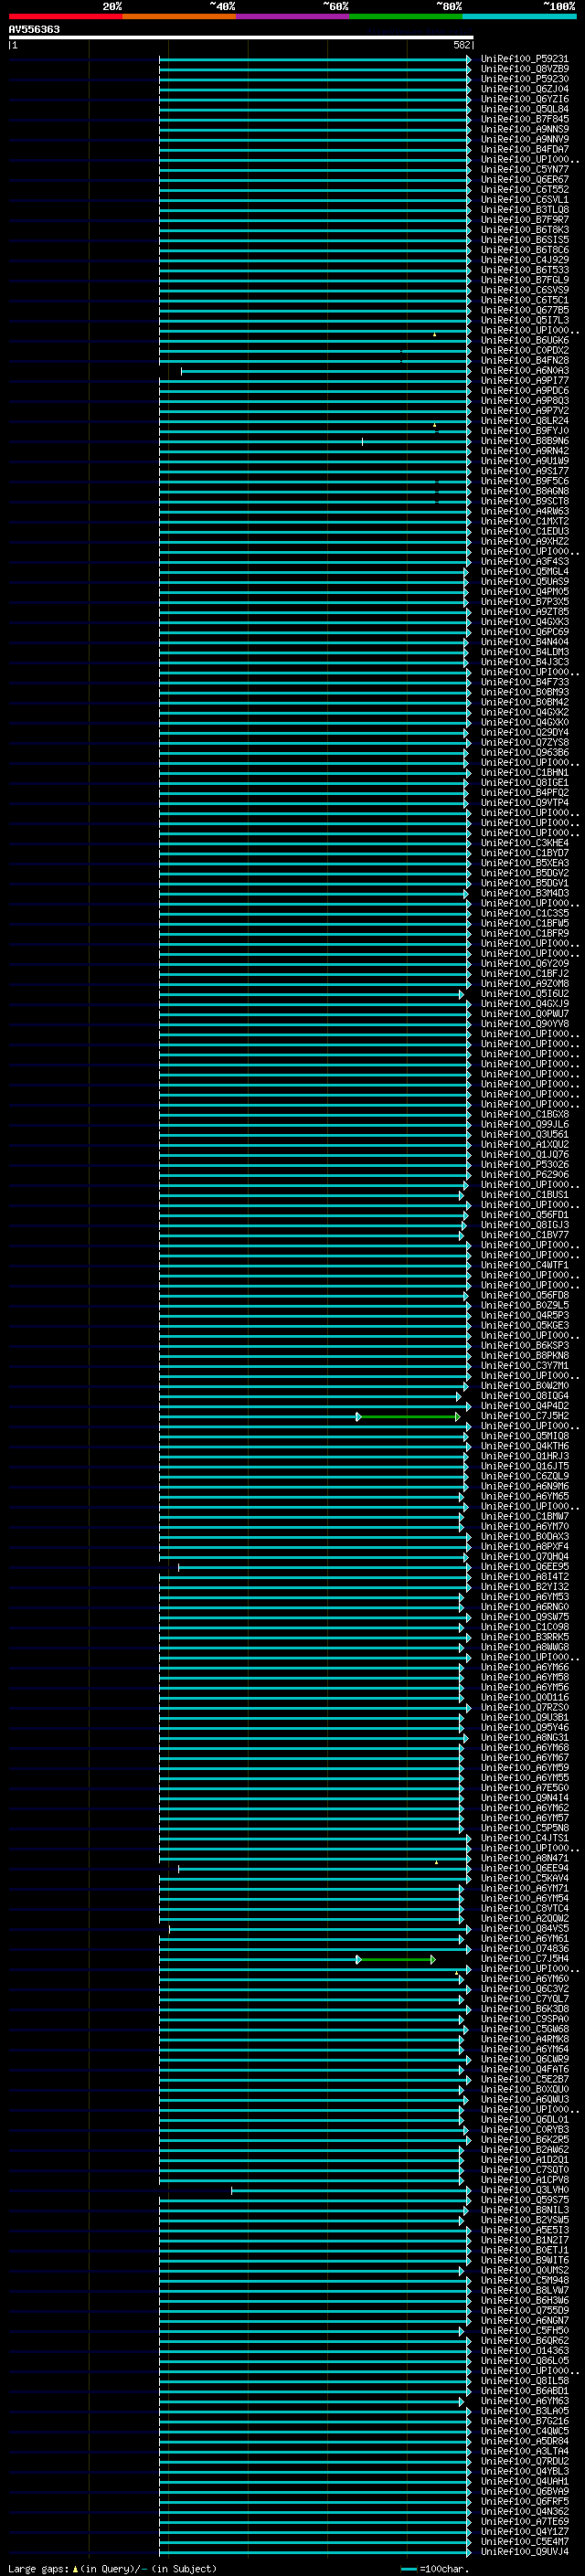Image resolution: width=585 pixels, height=2576 pixels.
Task: Open hit UniRef100_C5P5N8
Action: pos(524,1828)
